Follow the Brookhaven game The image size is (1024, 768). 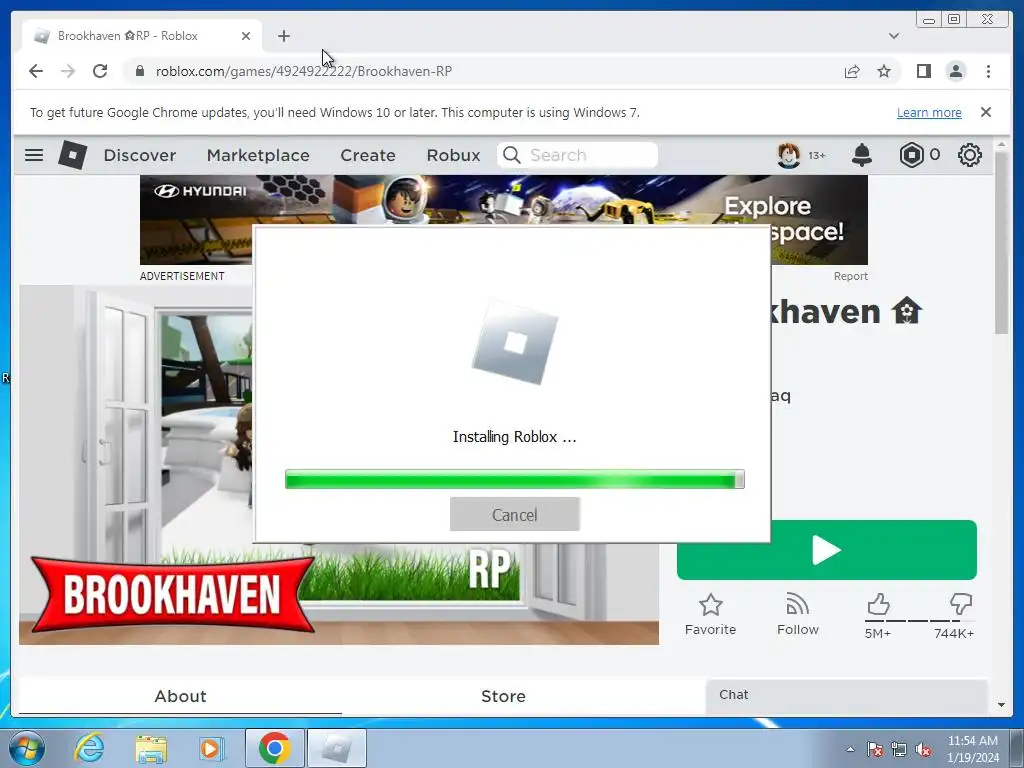click(797, 614)
